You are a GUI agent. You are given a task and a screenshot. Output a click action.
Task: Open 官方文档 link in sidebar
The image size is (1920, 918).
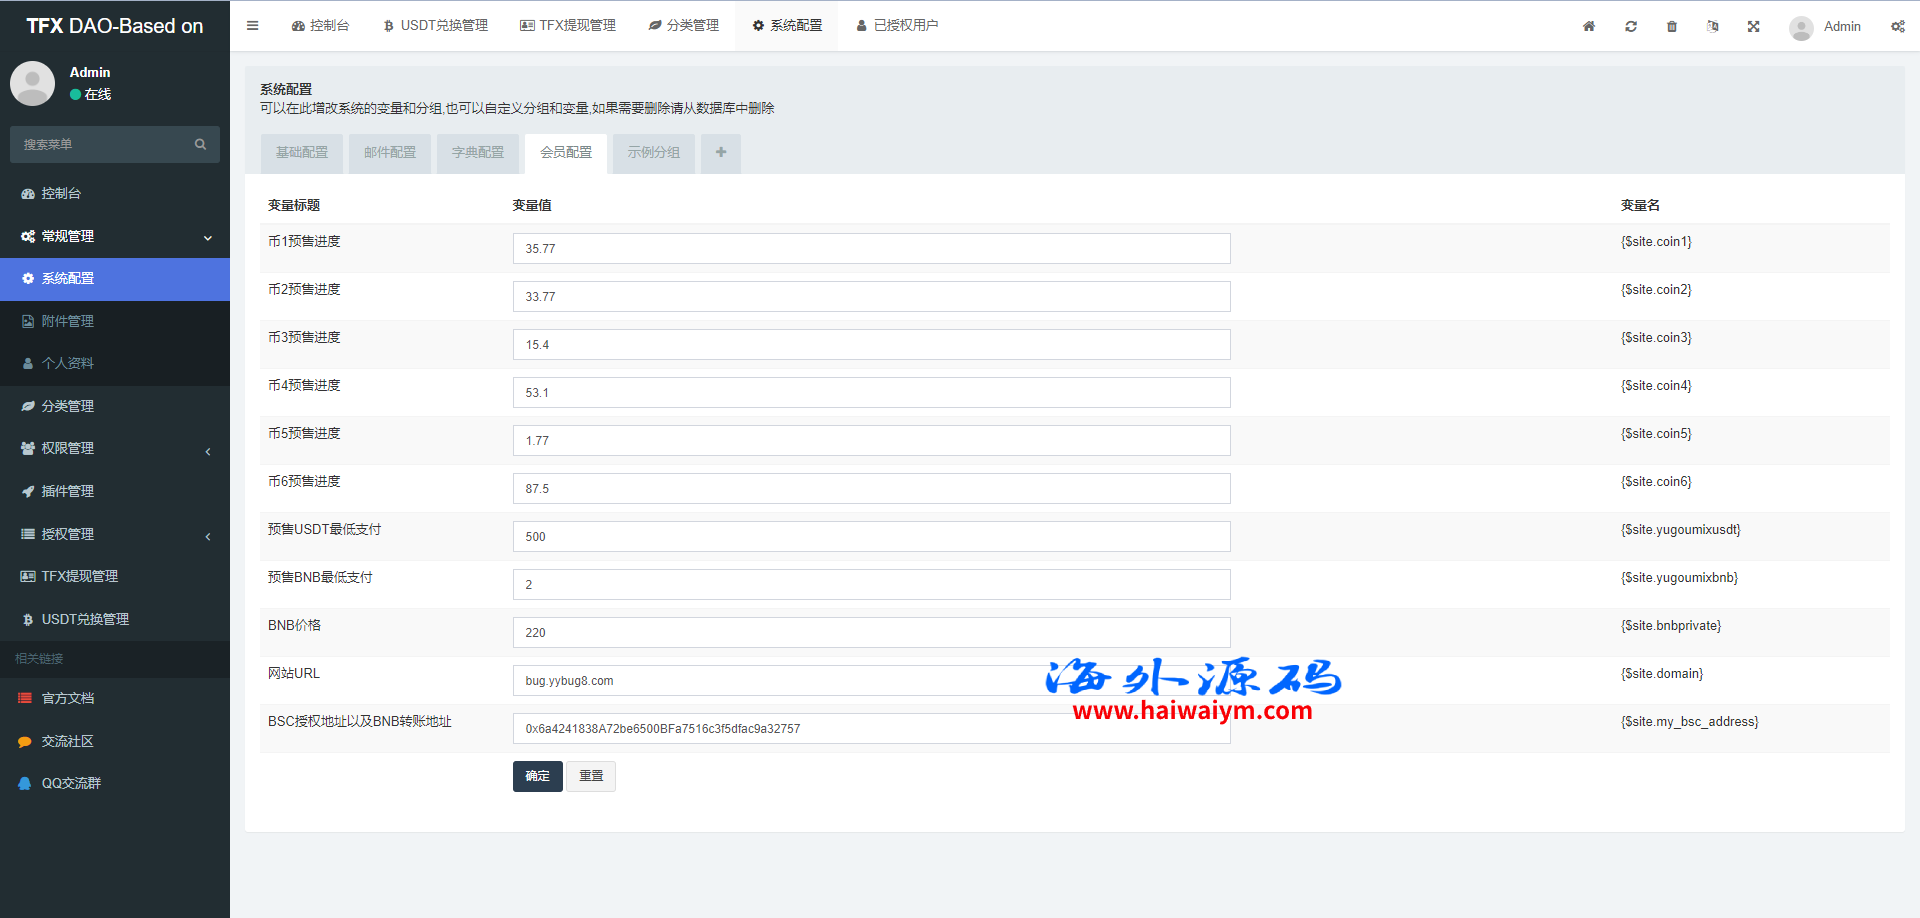[68, 698]
